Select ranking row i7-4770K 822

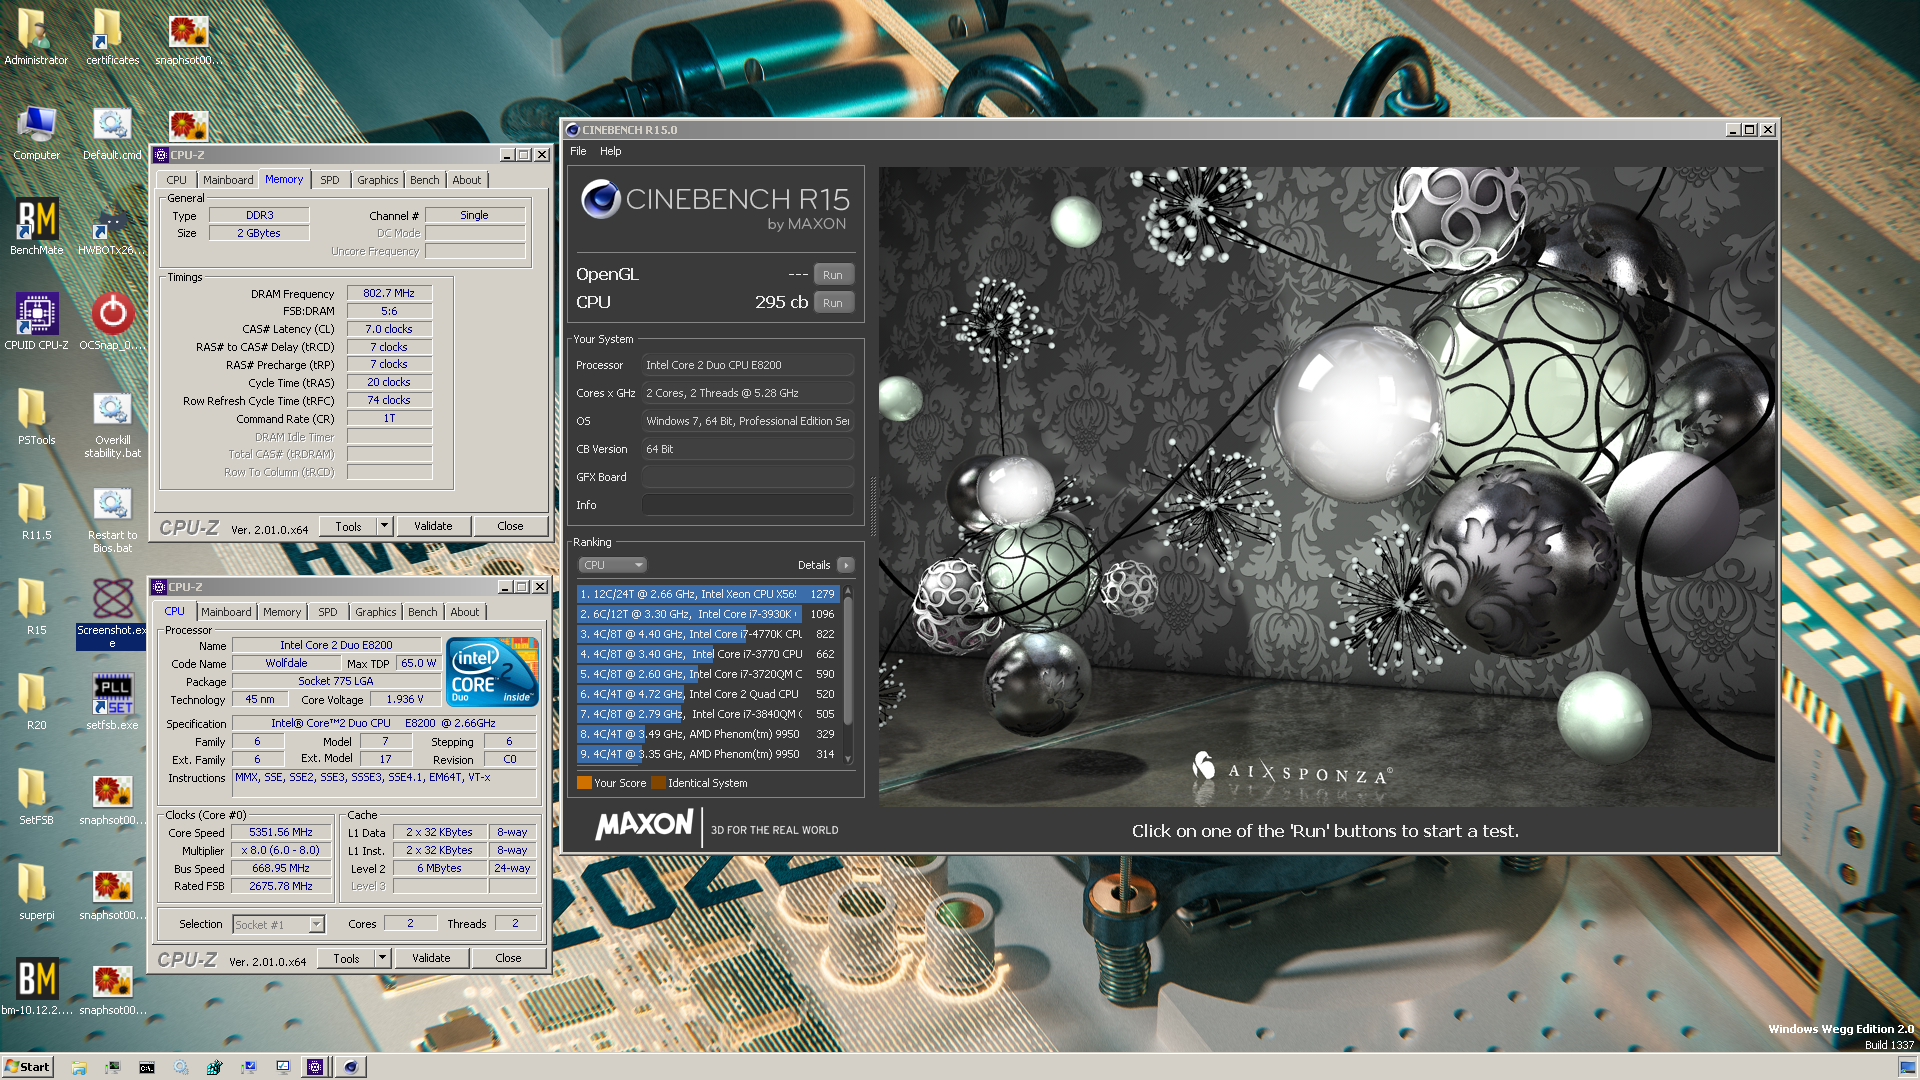click(x=708, y=634)
